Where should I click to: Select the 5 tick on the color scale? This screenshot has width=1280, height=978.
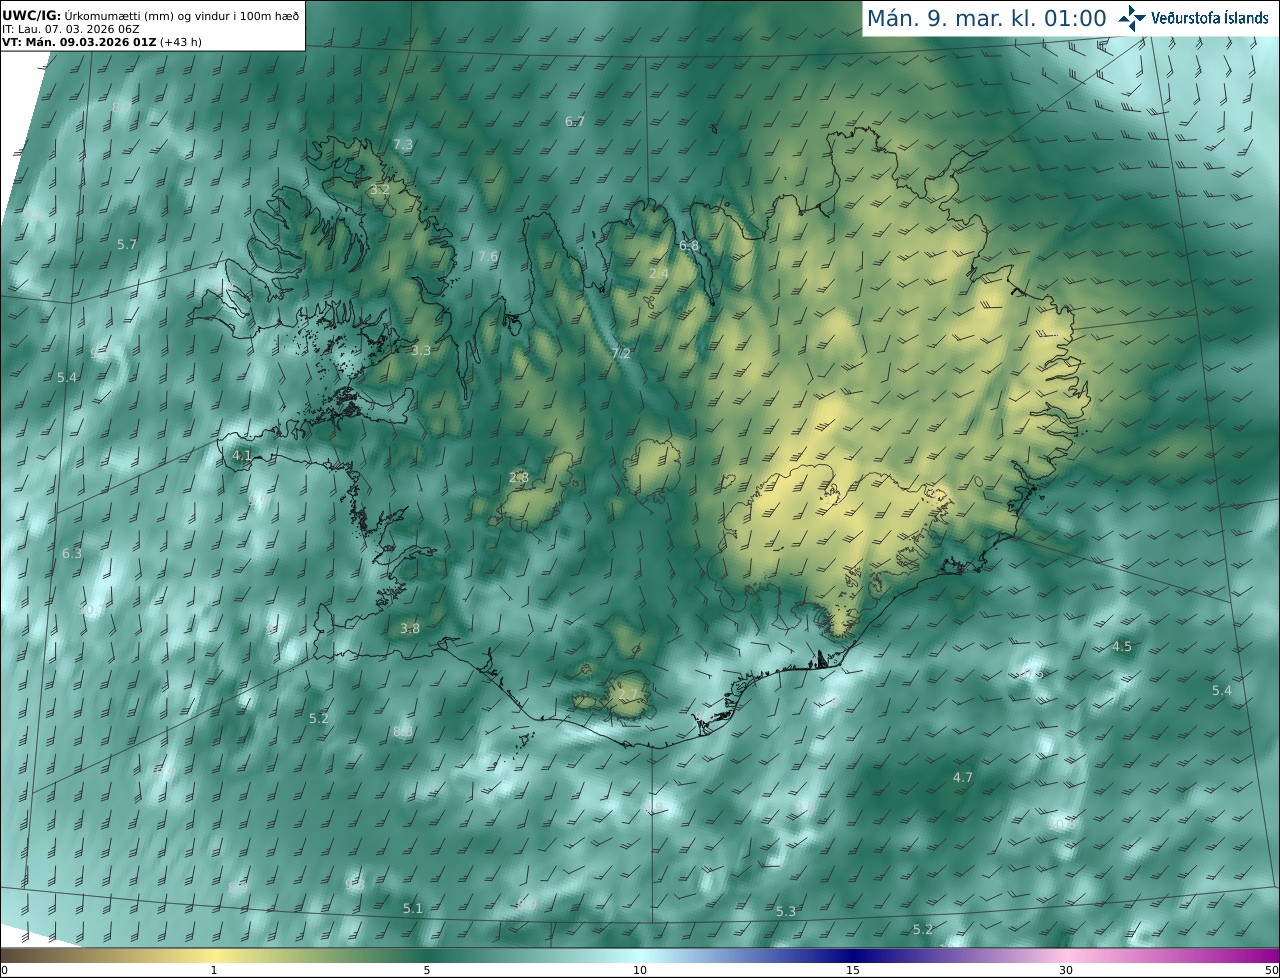coord(427,970)
